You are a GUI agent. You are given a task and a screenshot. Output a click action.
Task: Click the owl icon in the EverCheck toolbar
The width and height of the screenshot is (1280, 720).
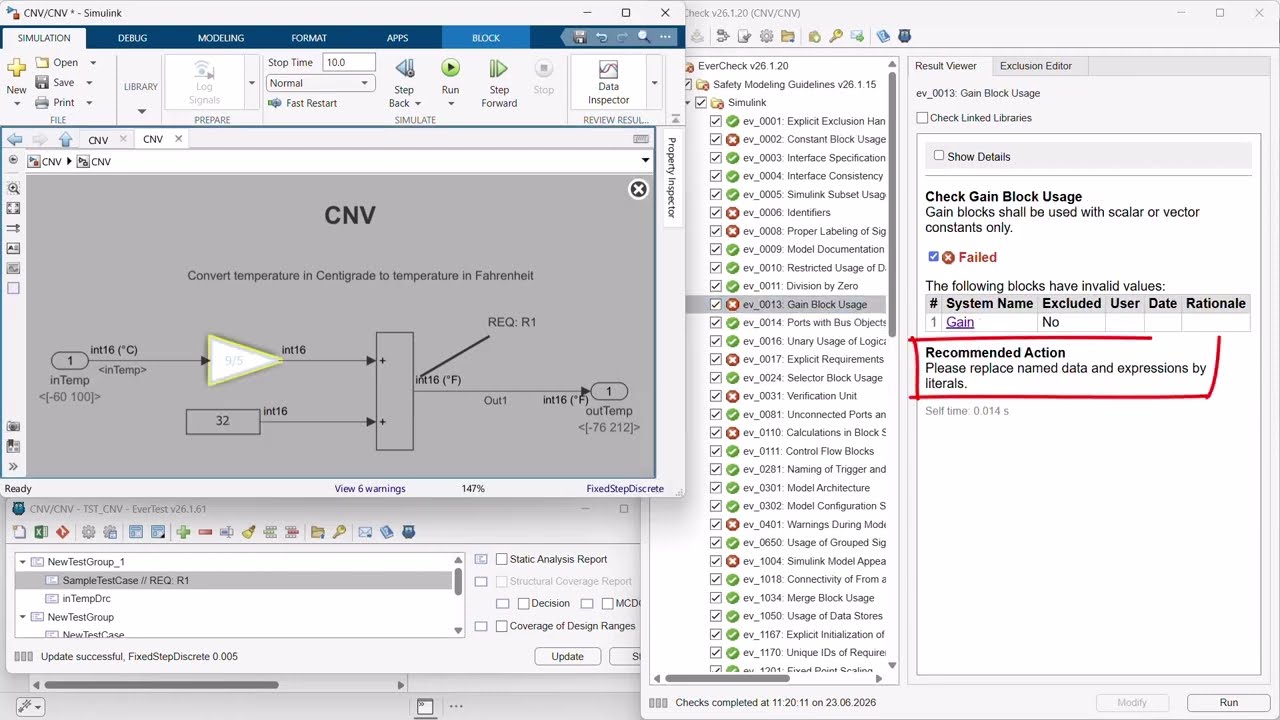pos(905,36)
